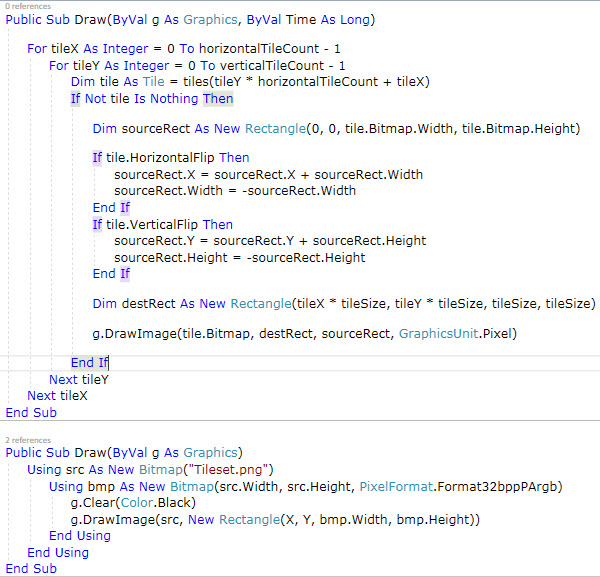Click 'sourceRect.Y' at start of assignment line
The image size is (600, 577).
tap(154, 241)
